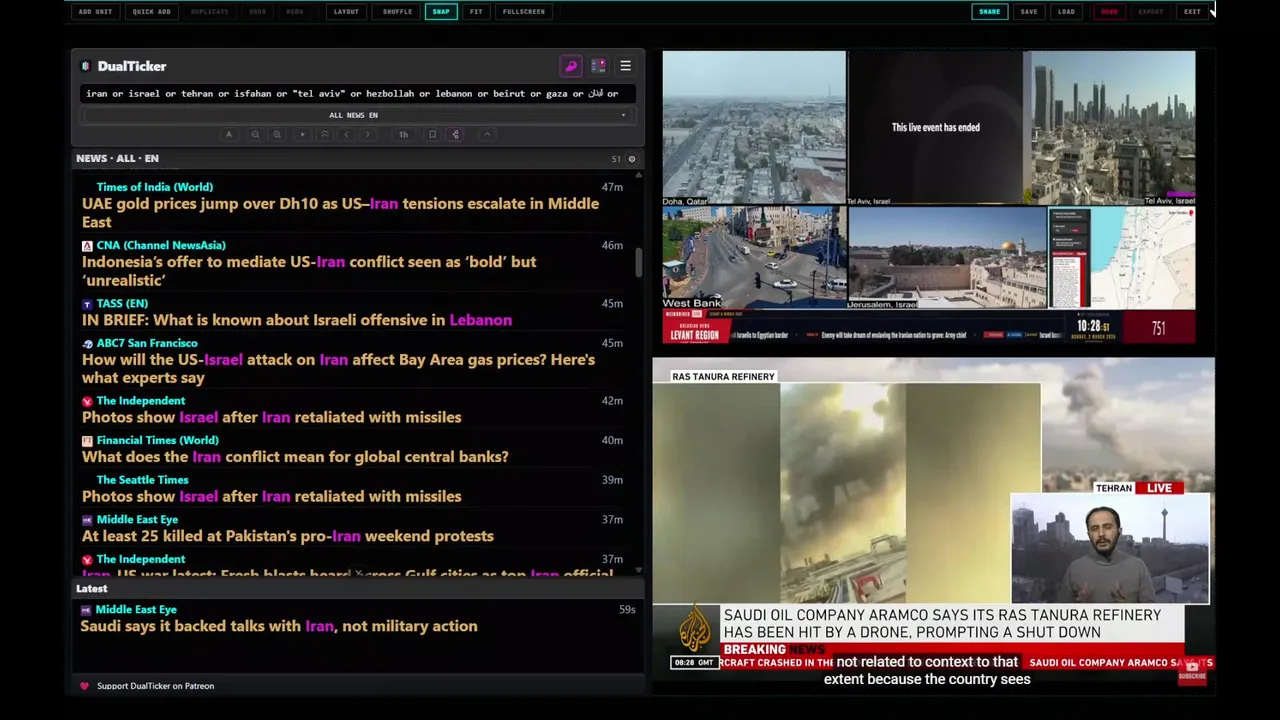
Task: Click the next right arrow icon
Action: pos(368,135)
